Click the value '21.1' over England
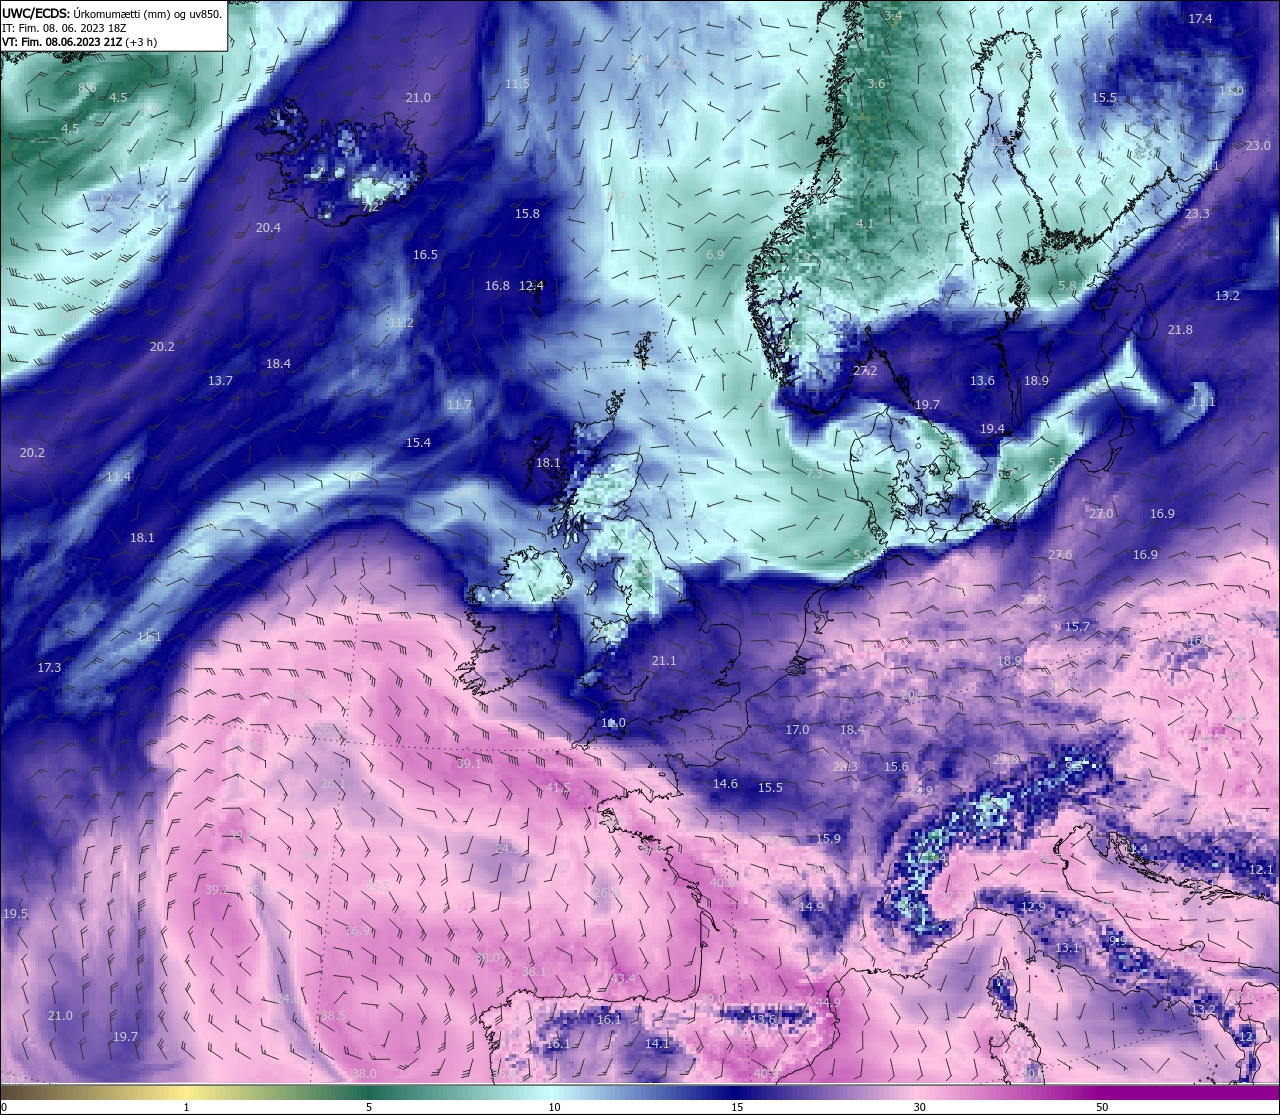Viewport: 1280px width, 1115px height. coord(664,661)
